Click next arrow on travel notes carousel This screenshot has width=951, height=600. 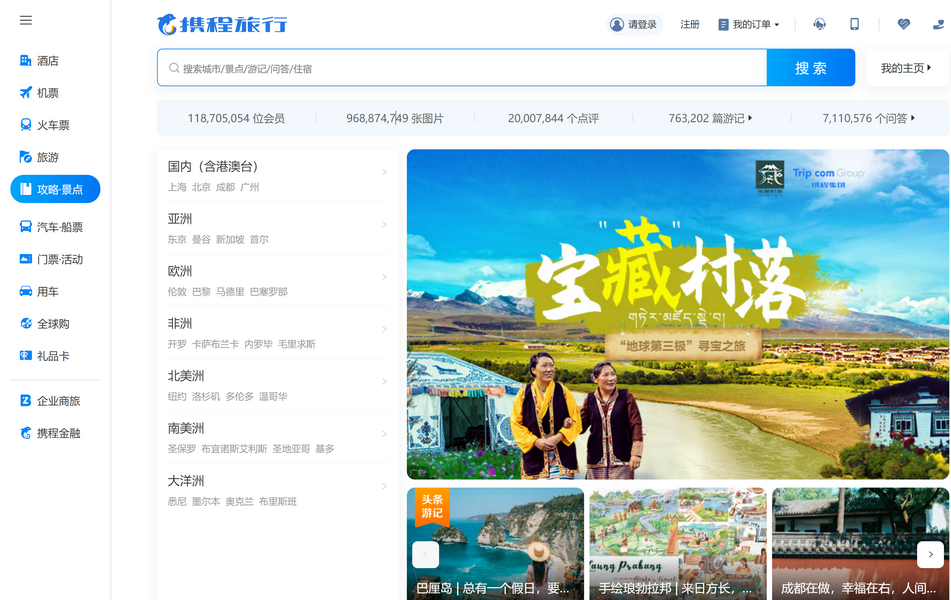click(x=930, y=554)
